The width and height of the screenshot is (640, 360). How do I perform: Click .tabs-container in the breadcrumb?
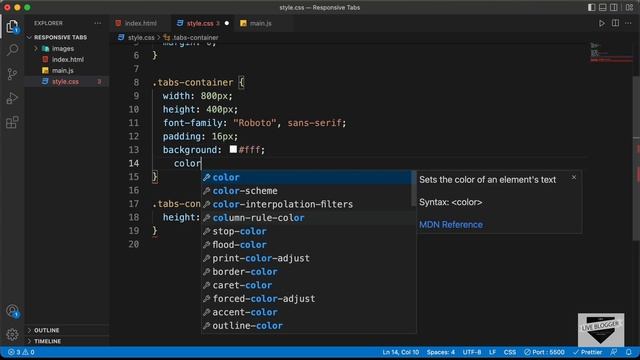point(195,38)
